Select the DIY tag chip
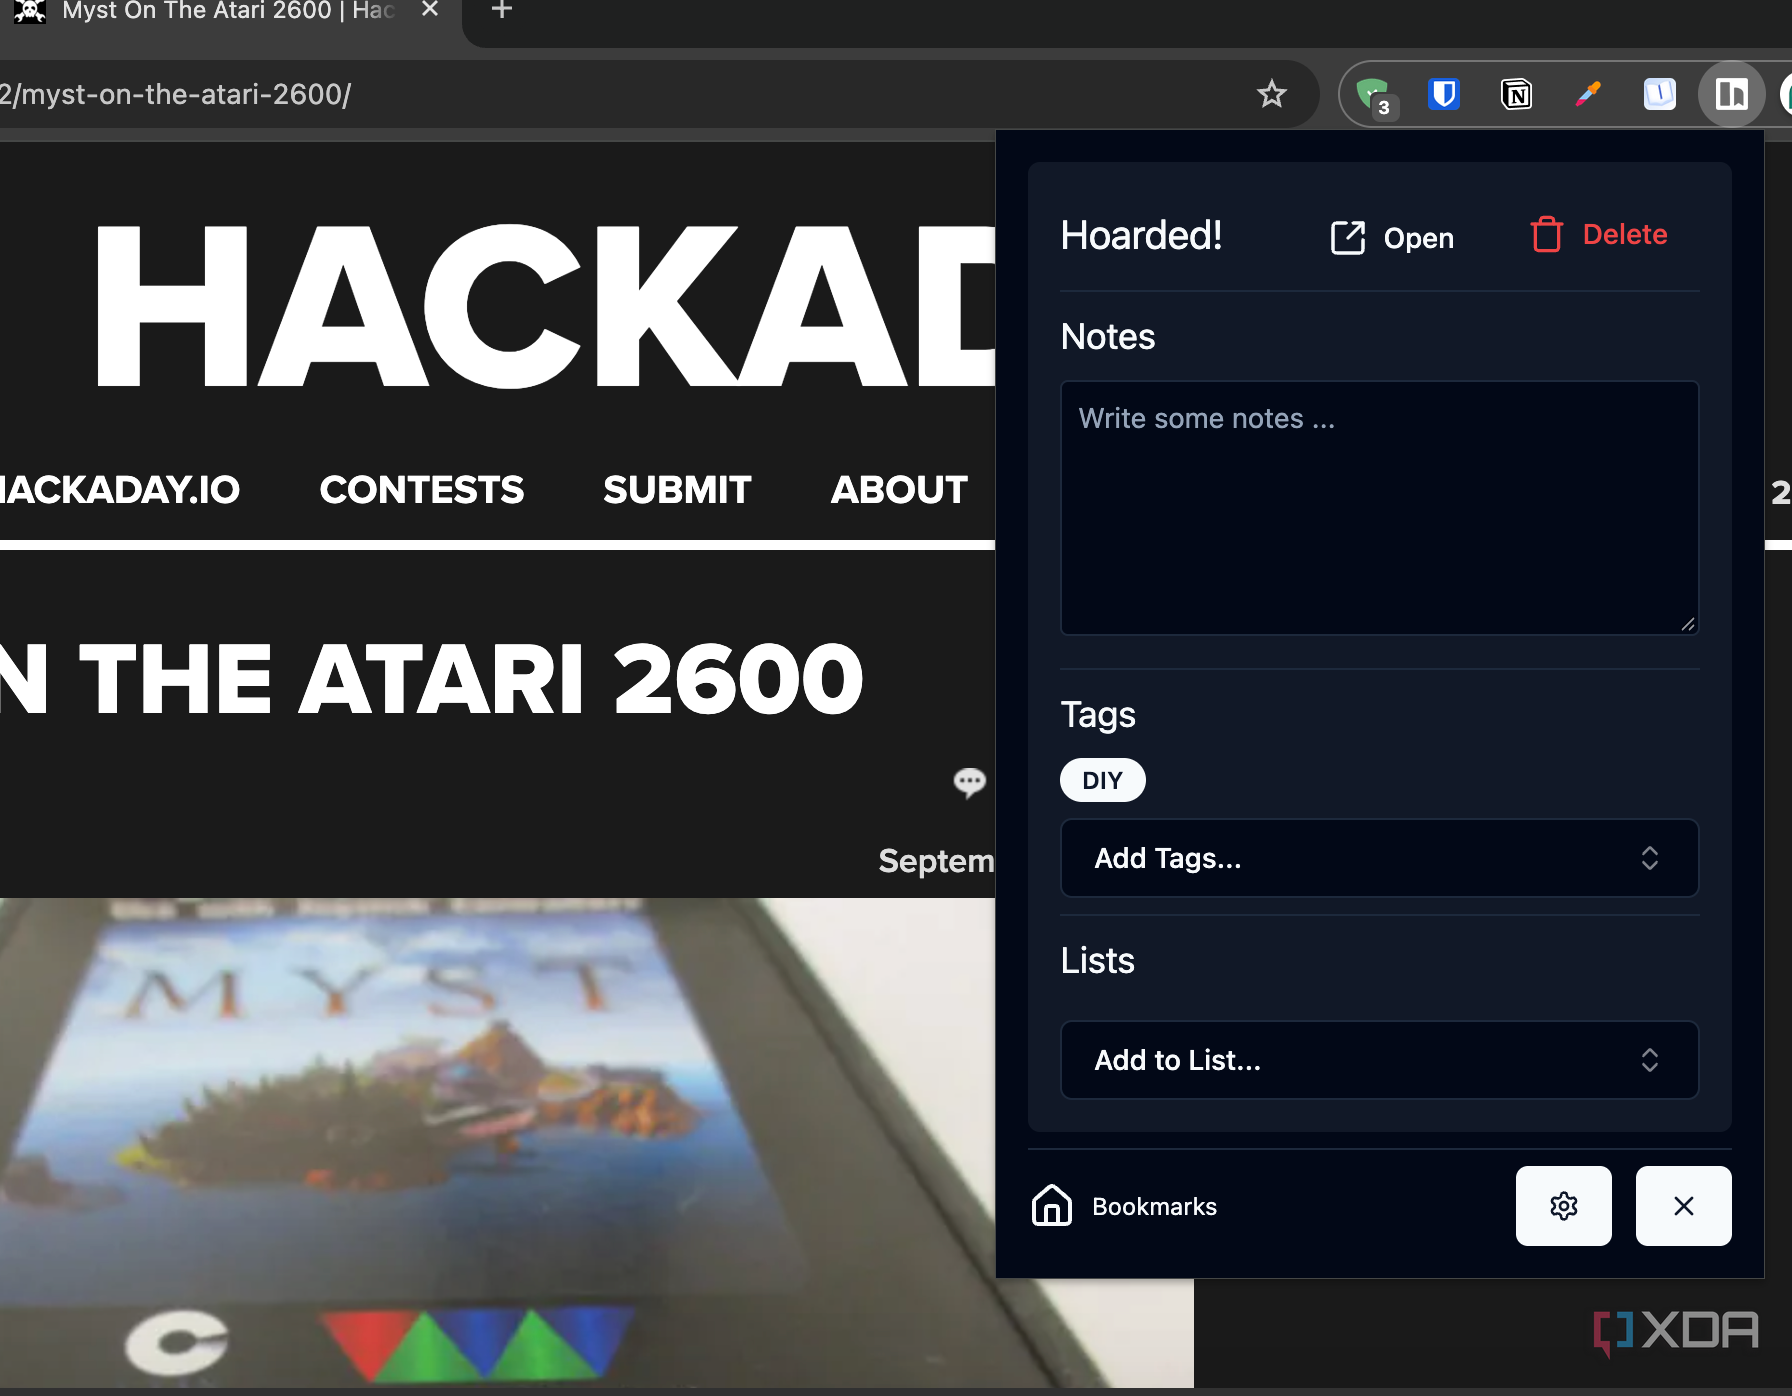The image size is (1792, 1396). [x=1103, y=780]
